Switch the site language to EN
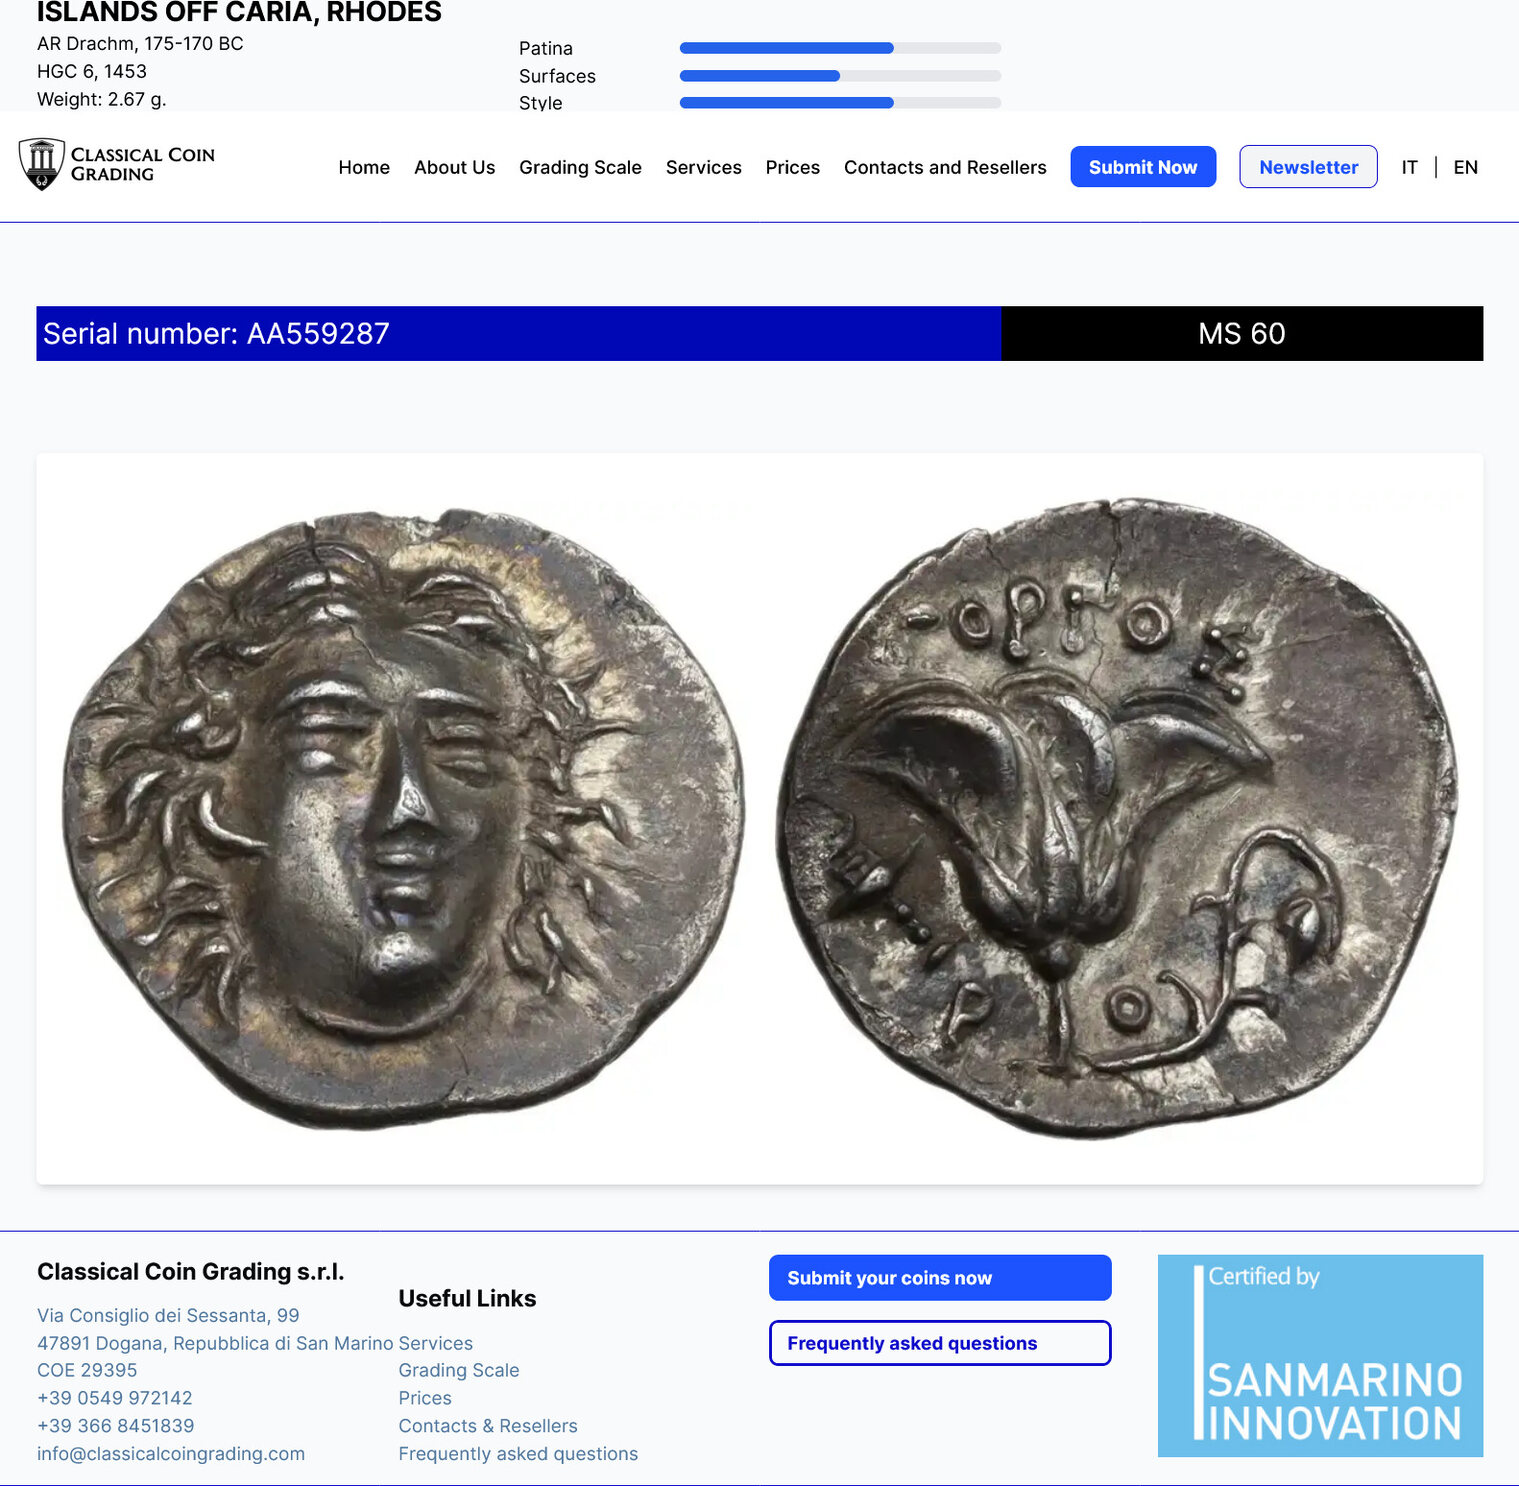The height and width of the screenshot is (1486, 1519). click(x=1465, y=167)
